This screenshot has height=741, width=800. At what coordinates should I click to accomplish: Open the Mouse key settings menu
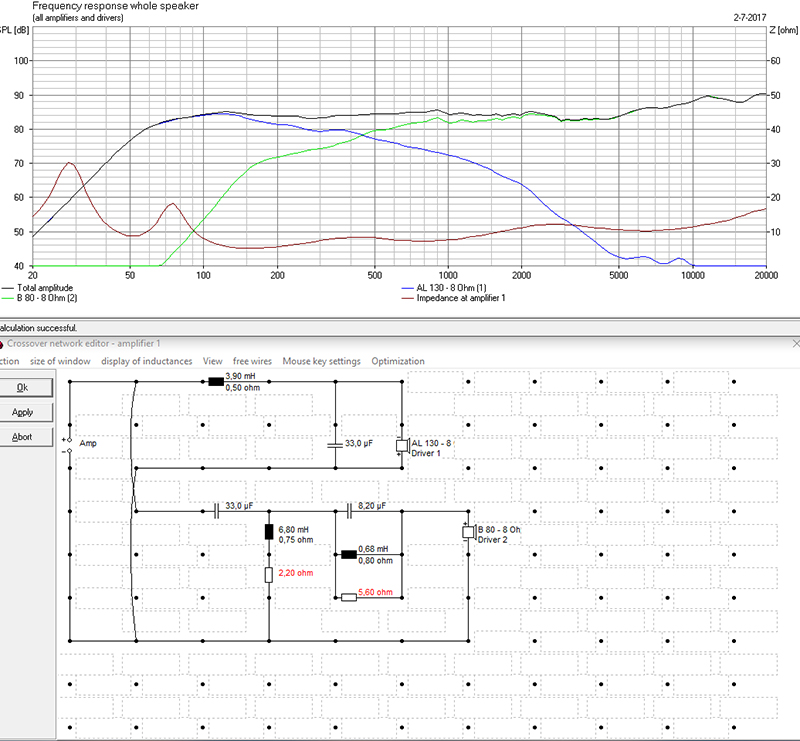(321, 361)
